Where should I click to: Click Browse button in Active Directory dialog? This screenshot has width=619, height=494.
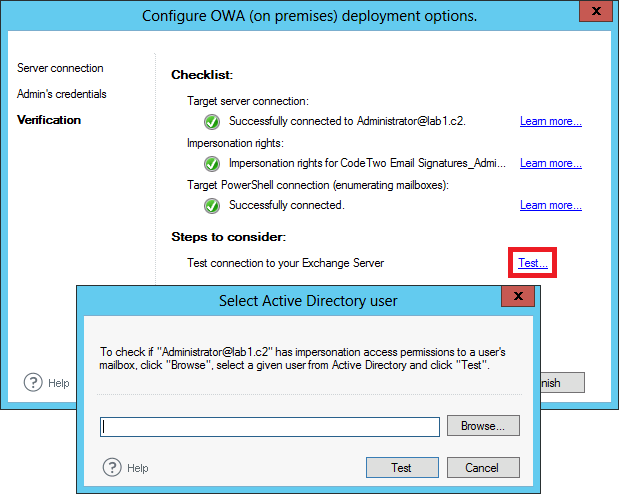tap(483, 425)
